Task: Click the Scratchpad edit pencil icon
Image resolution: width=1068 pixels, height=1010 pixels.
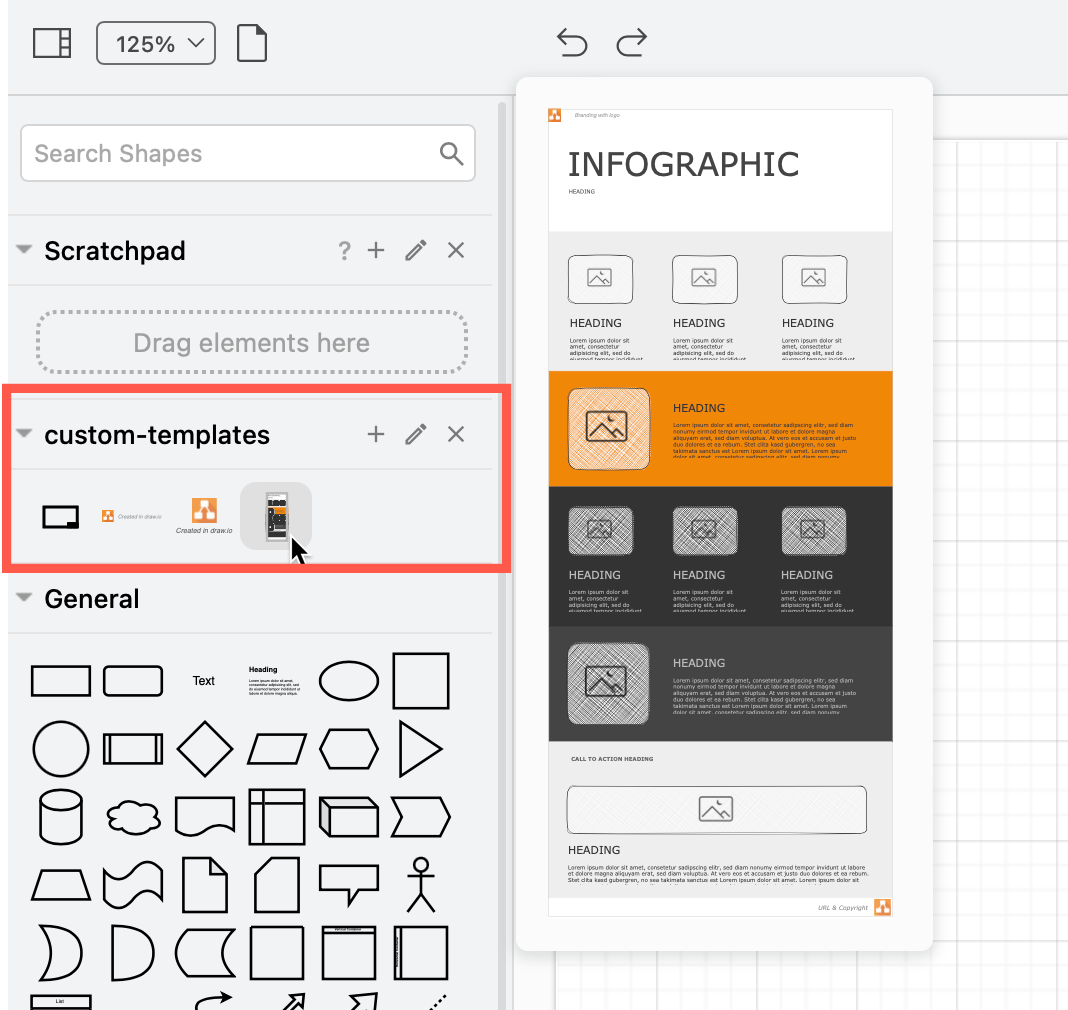Action: tap(415, 250)
